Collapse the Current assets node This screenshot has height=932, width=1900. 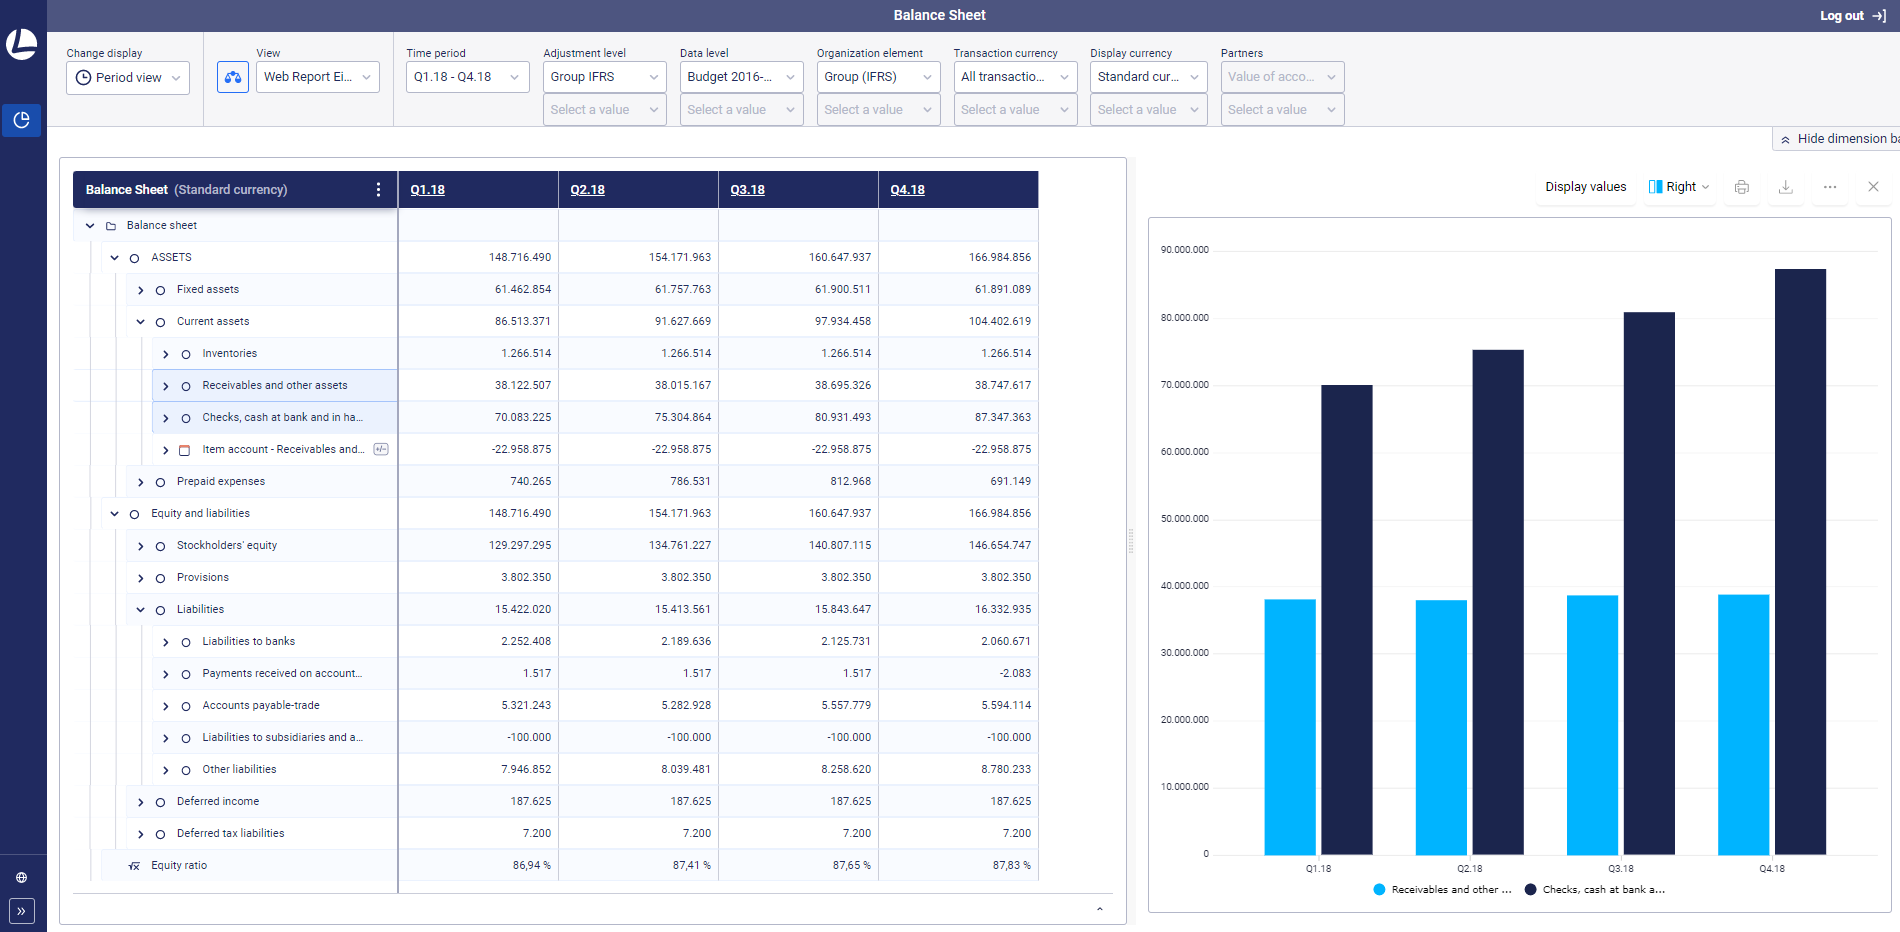140,322
